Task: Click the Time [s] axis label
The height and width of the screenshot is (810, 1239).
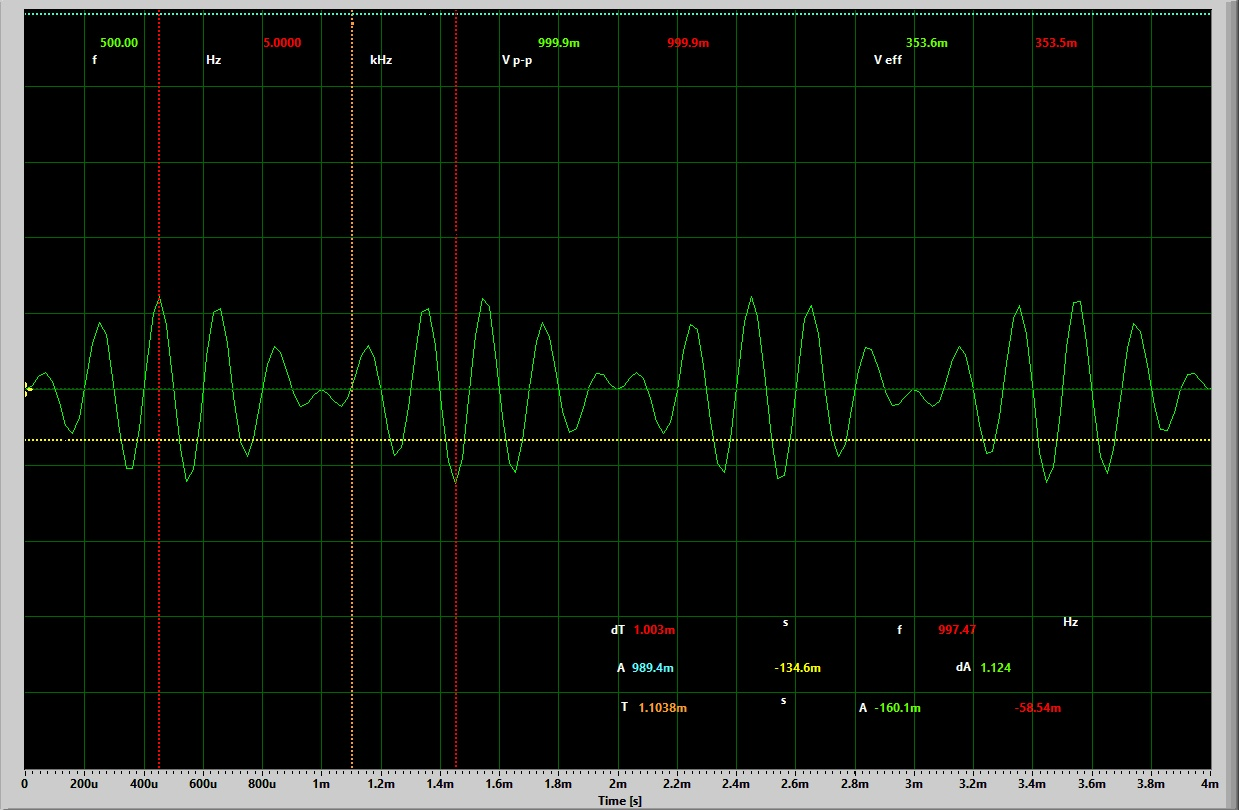Action: [x=620, y=800]
